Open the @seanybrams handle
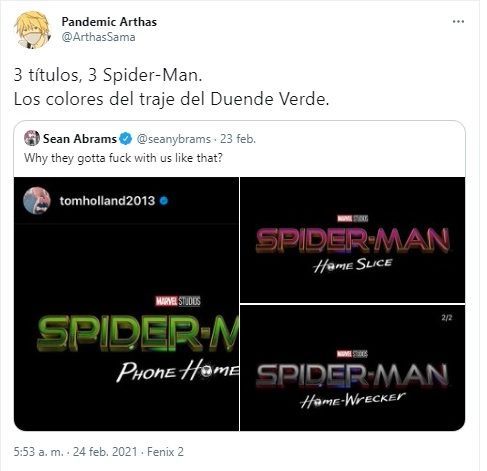Viewport: 487px width, 471px height. [x=173, y=139]
